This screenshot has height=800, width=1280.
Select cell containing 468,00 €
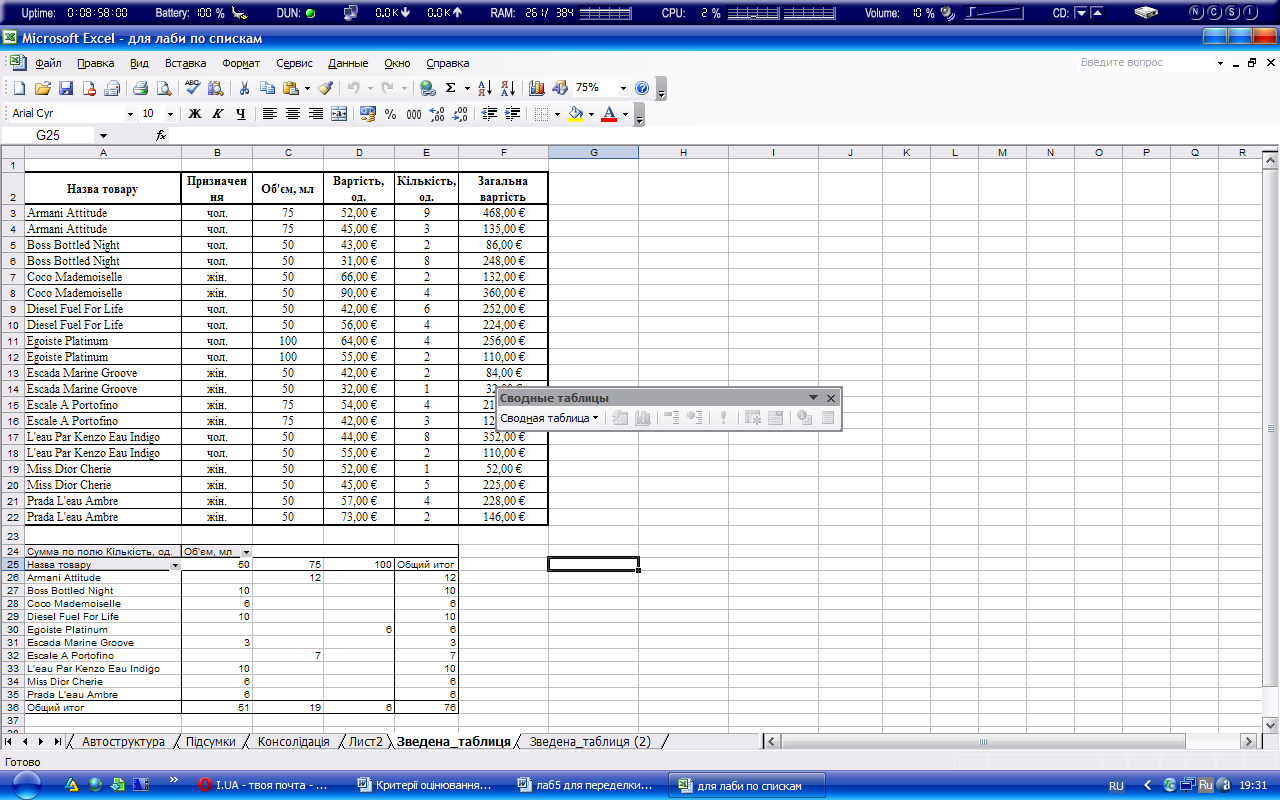(503, 213)
